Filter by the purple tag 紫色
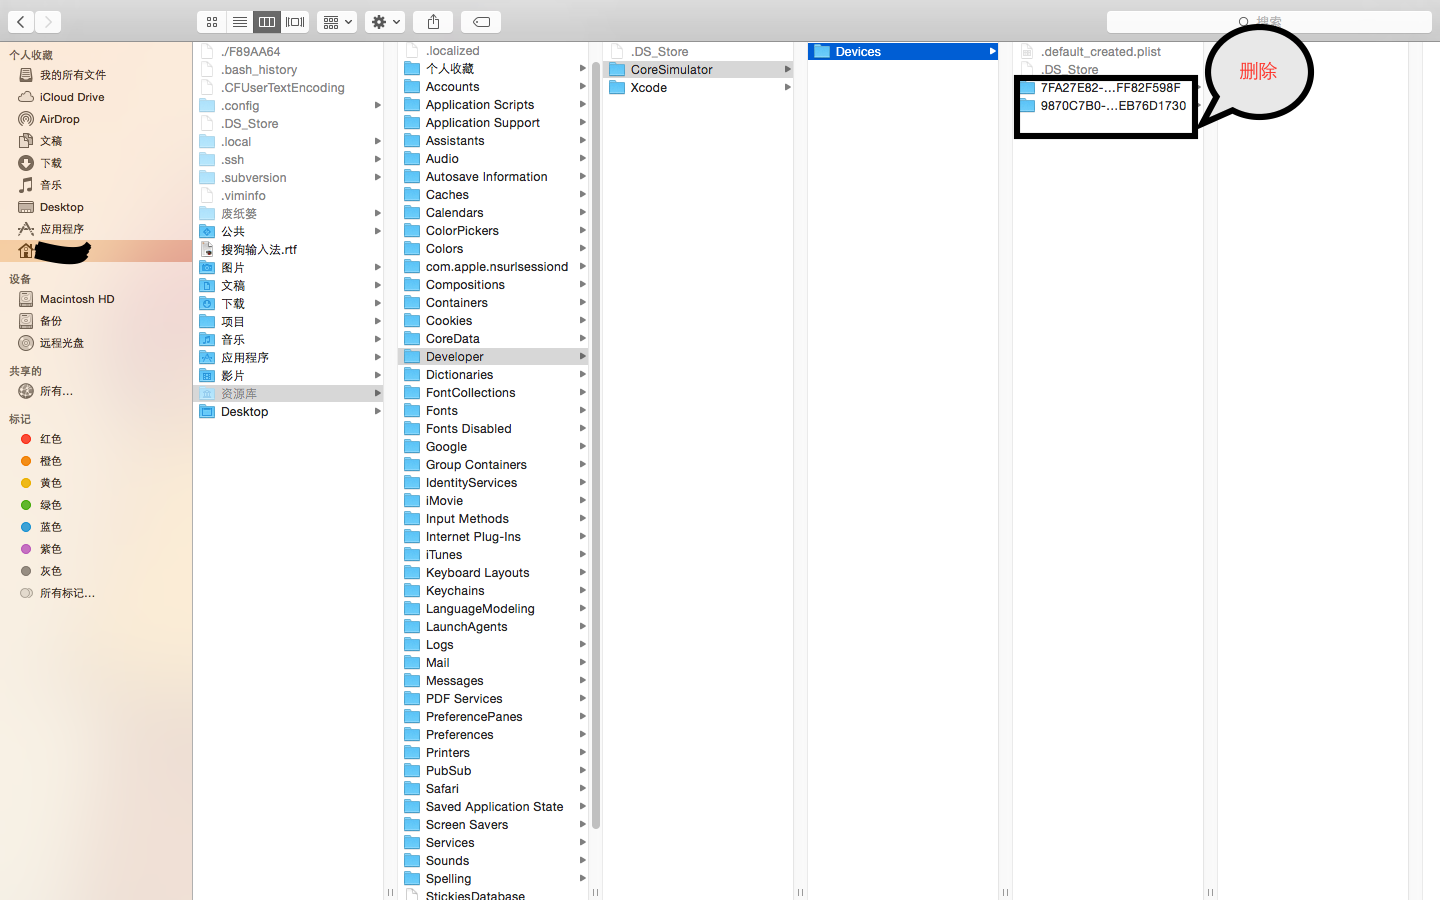 96,549
